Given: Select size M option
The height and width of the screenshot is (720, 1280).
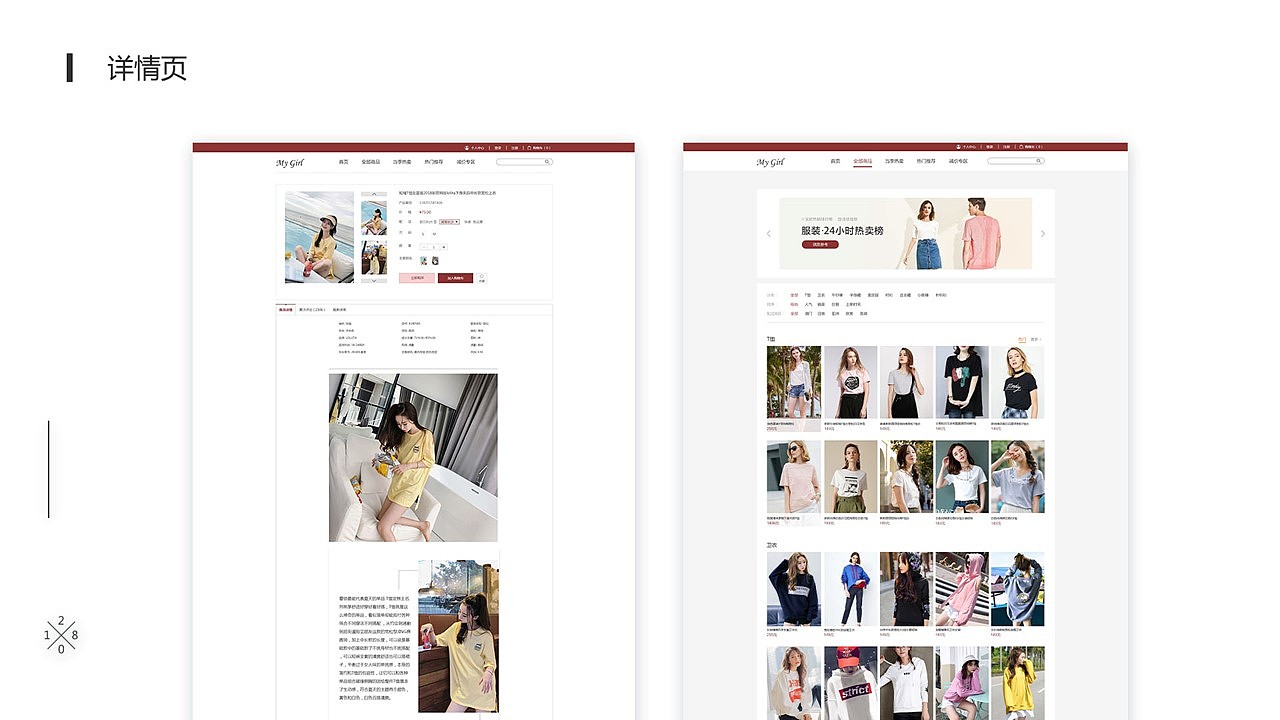Looking at the screenshot, I should click(x=434, y=234).
